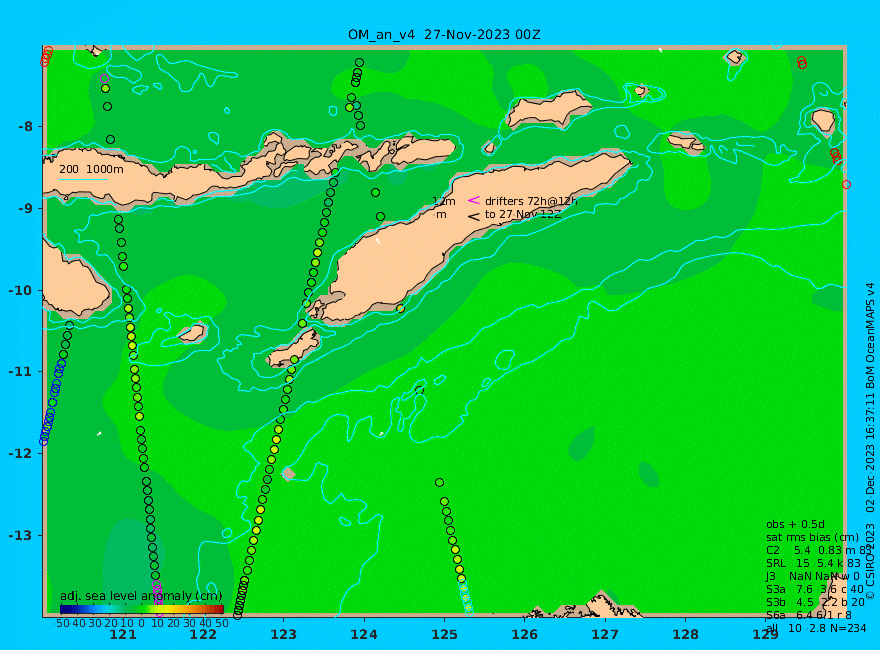
Task: Click the longitude axis label 122
Action: (x=203, y=634)
